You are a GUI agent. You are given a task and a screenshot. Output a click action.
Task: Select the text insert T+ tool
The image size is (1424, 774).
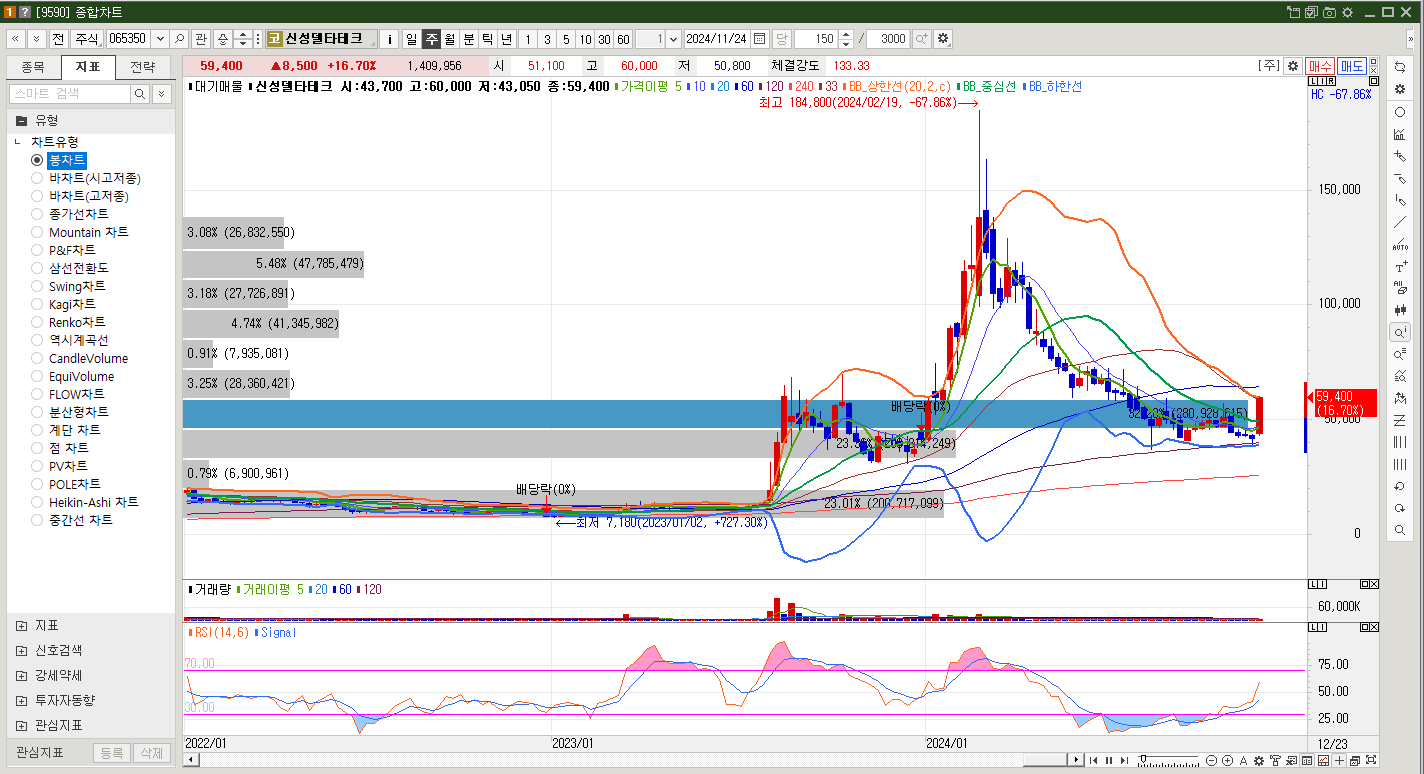click(1400, 266)
